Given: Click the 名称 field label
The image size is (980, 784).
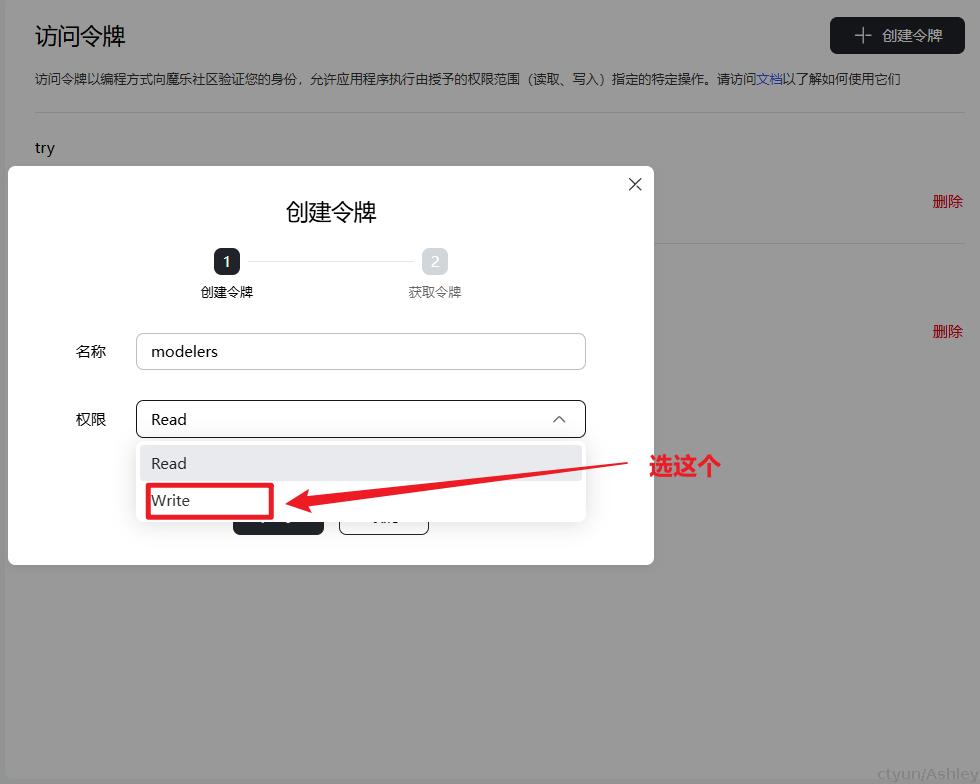Looking at the screenshot, I should click(91, 351).
